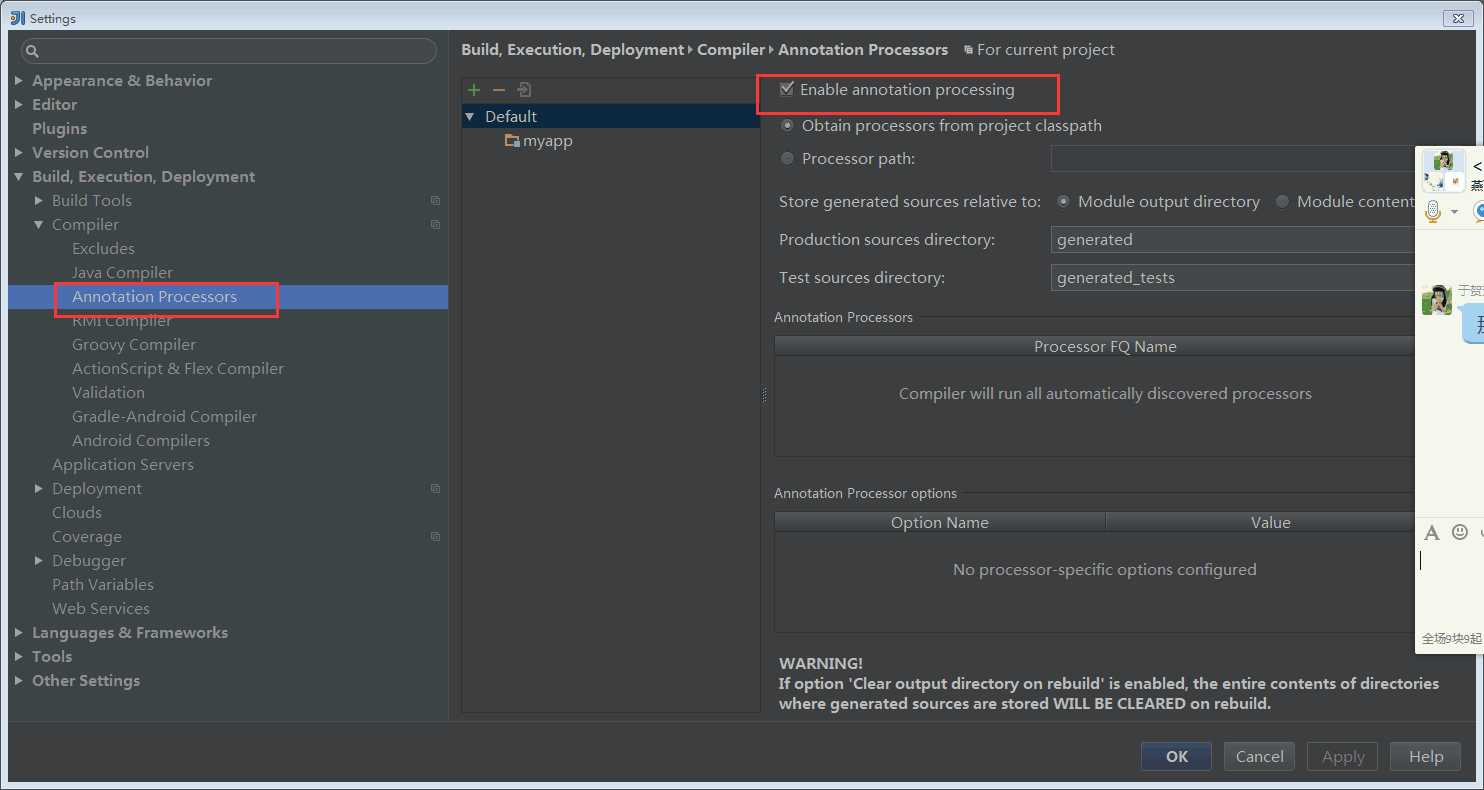Expand the Tools section
This screenshot has height=790, width=1484.
(19, 656)
